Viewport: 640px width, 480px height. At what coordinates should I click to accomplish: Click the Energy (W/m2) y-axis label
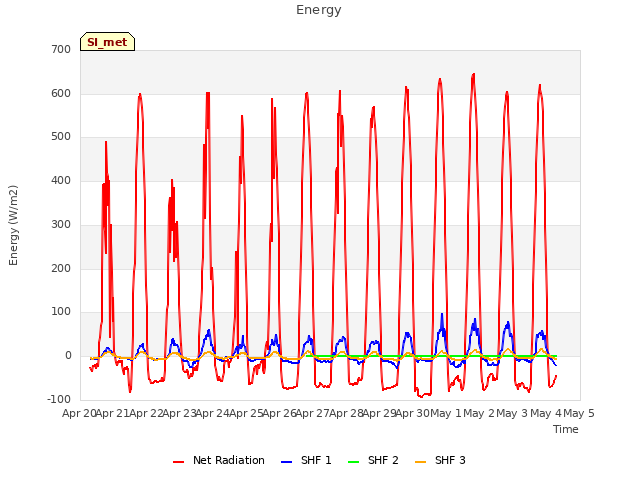coord(13,225)
